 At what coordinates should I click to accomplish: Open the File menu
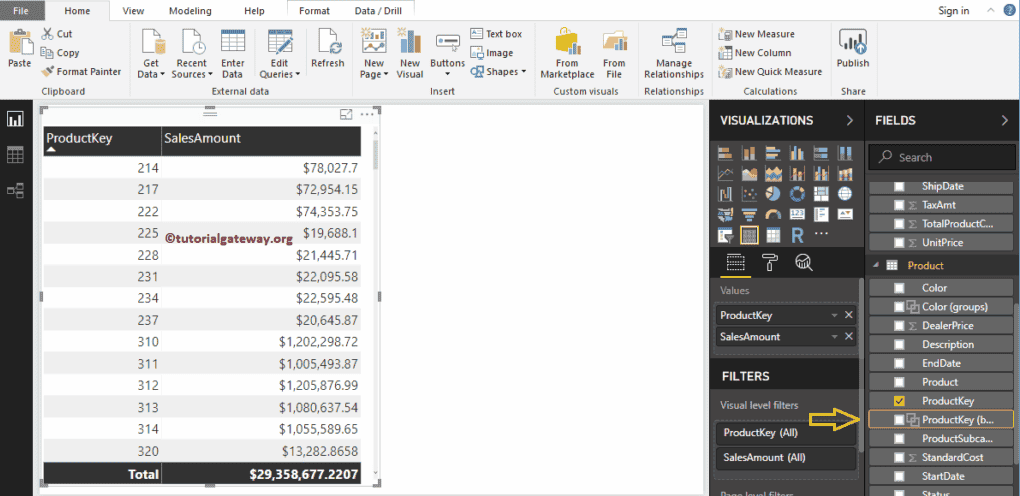click(21, 10)
